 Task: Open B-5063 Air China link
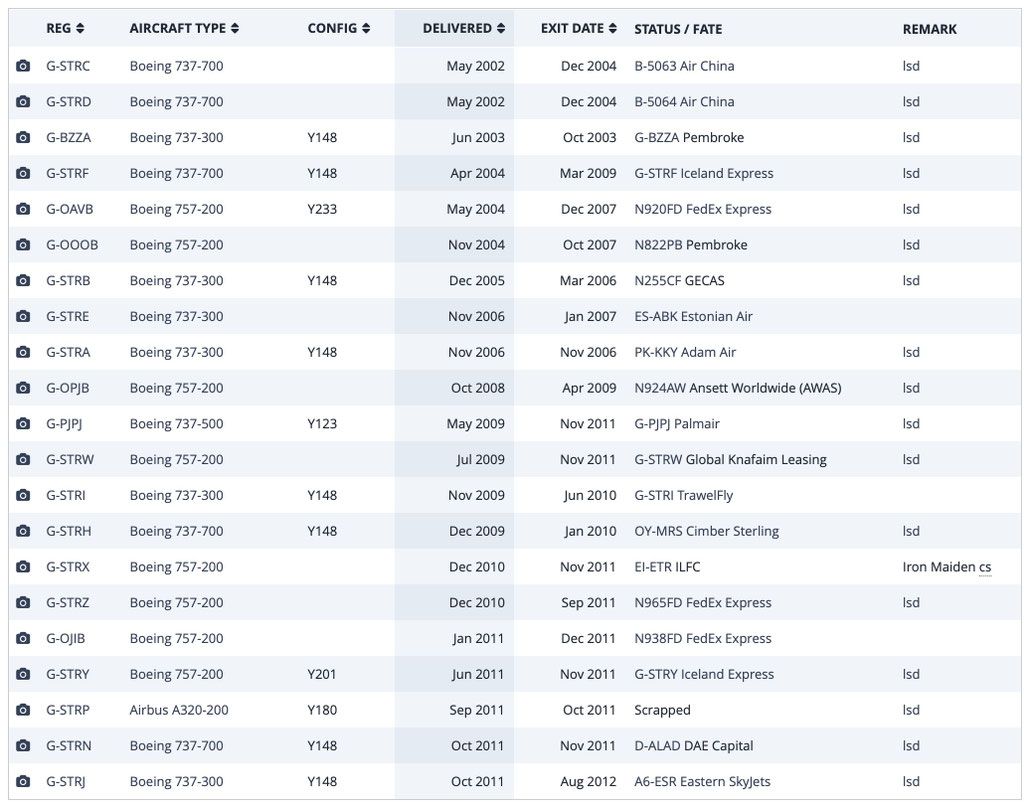[684, 66]
